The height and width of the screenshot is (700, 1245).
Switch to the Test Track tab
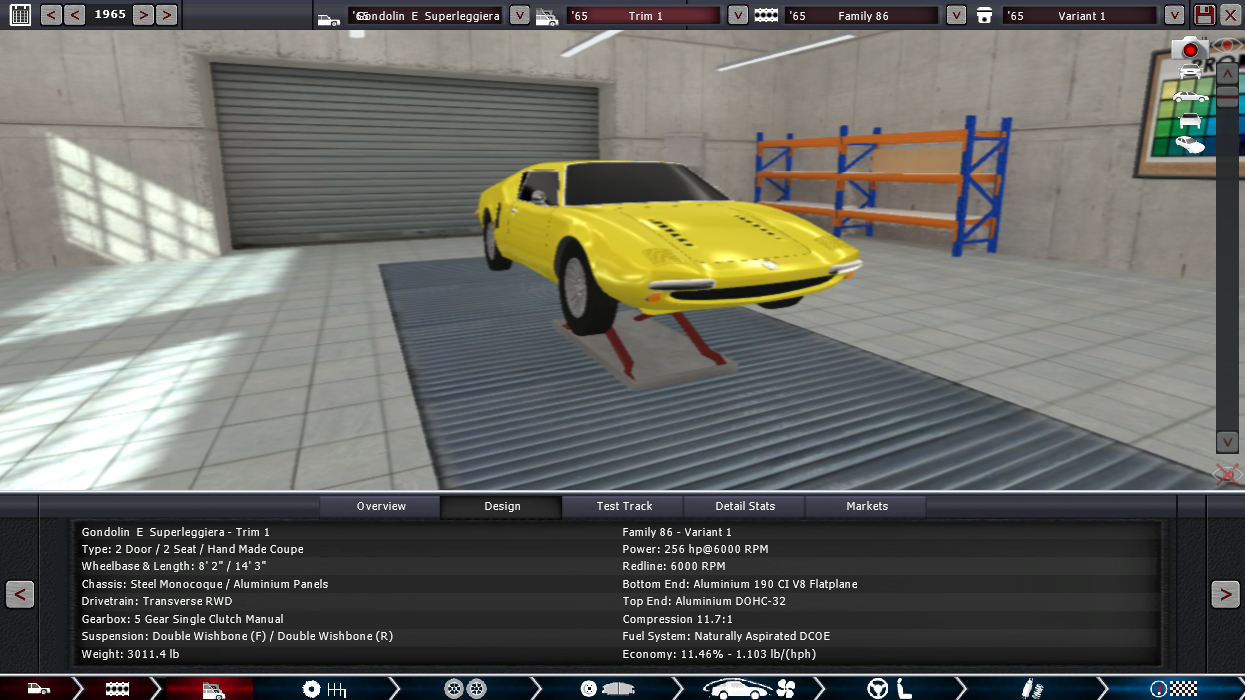[x=624, y=506]
